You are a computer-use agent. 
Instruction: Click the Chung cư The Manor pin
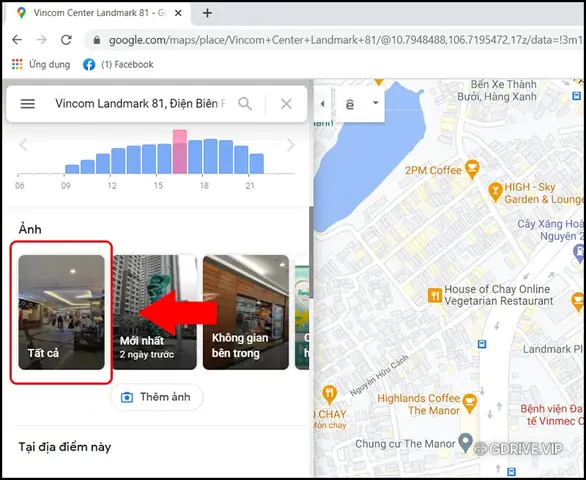pos(465,443)
